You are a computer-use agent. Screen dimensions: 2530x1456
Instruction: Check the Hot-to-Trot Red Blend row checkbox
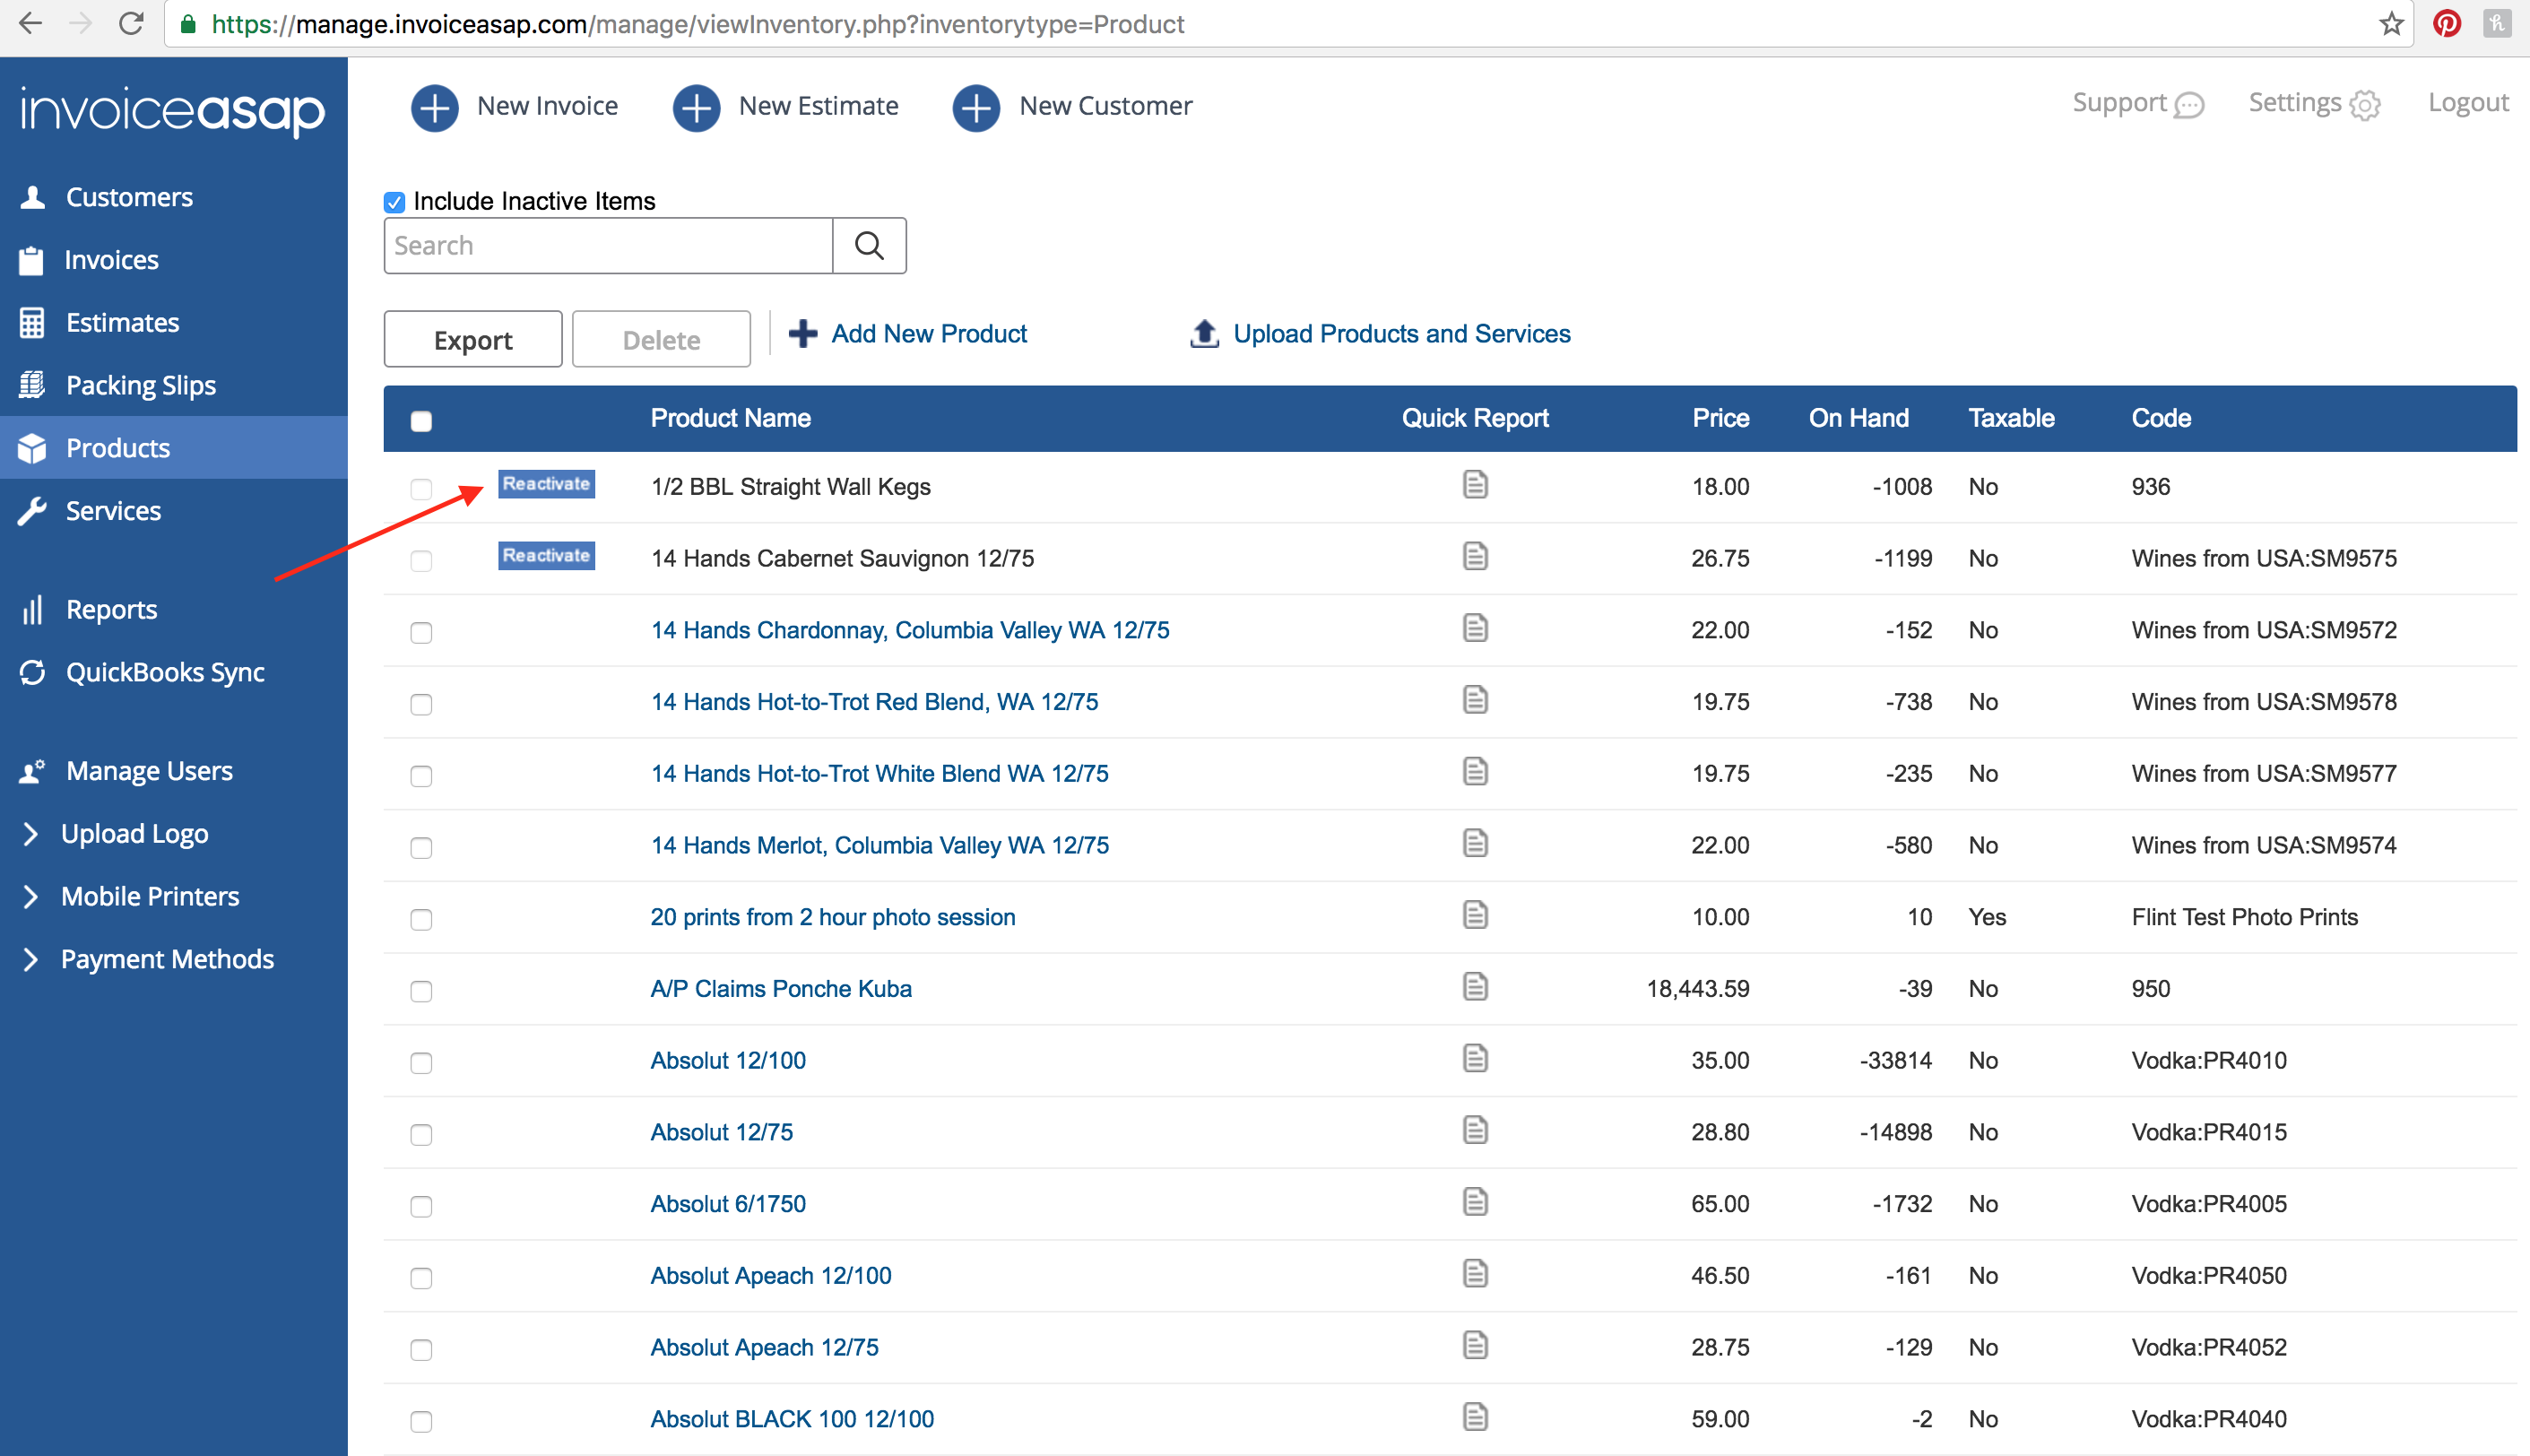tap(421, 705)
